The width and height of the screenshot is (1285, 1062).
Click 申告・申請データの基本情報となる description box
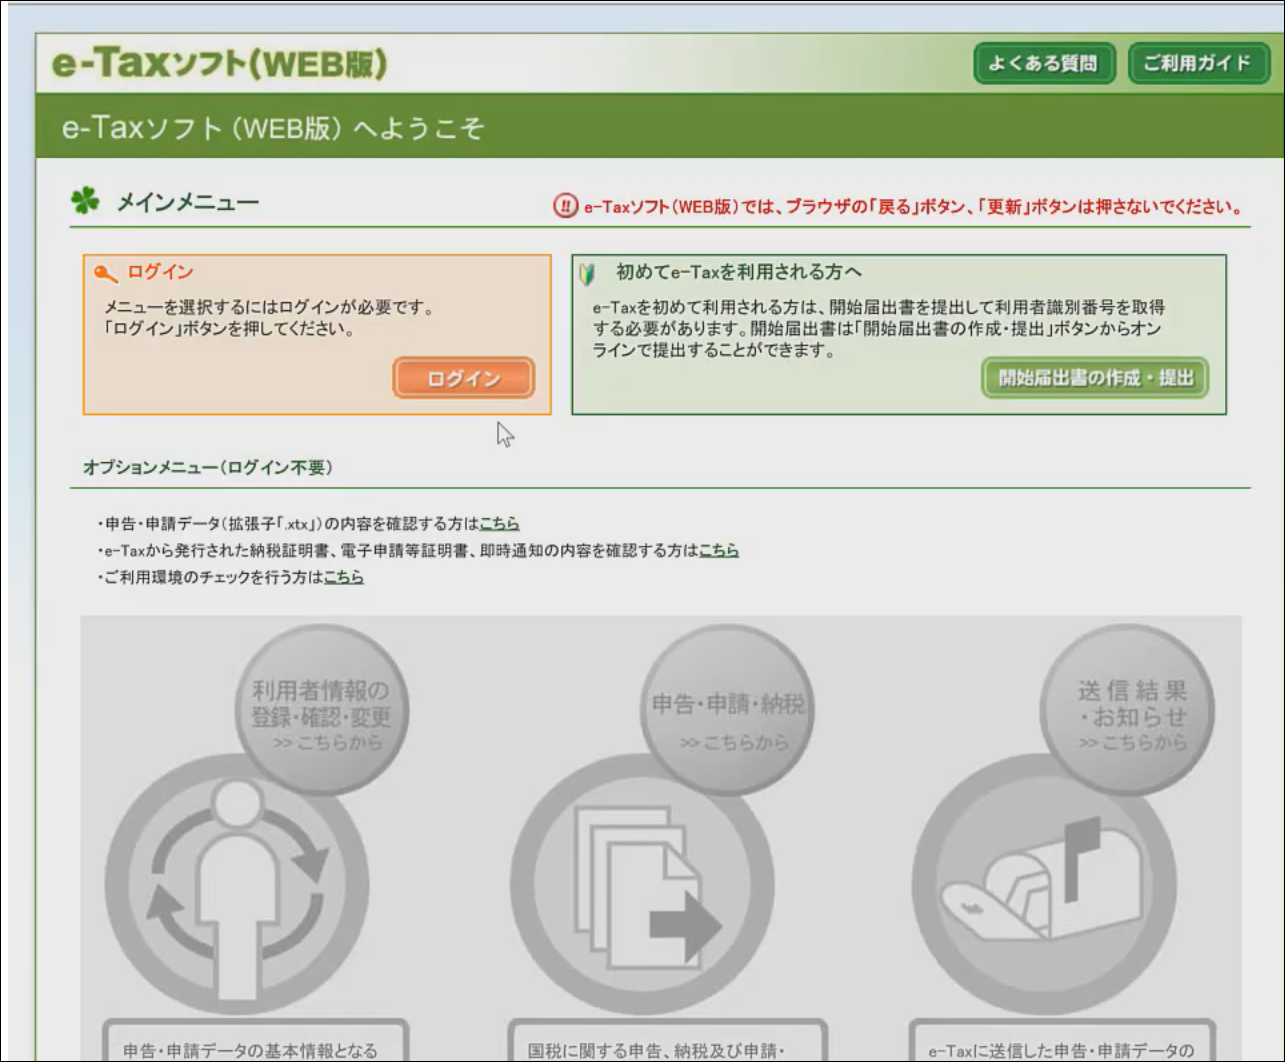[x=256, y=1040]
